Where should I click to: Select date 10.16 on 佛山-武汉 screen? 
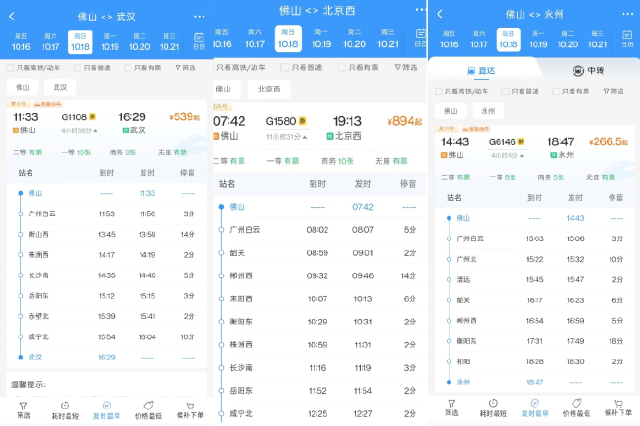(x=21, y=42)
